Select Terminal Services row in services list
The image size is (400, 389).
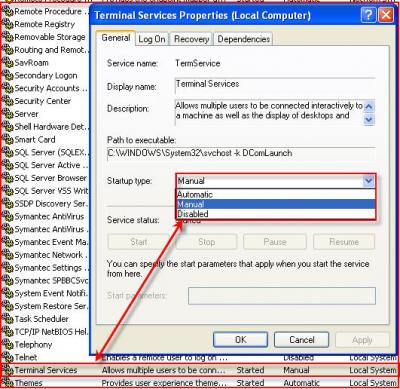point(200,370)
